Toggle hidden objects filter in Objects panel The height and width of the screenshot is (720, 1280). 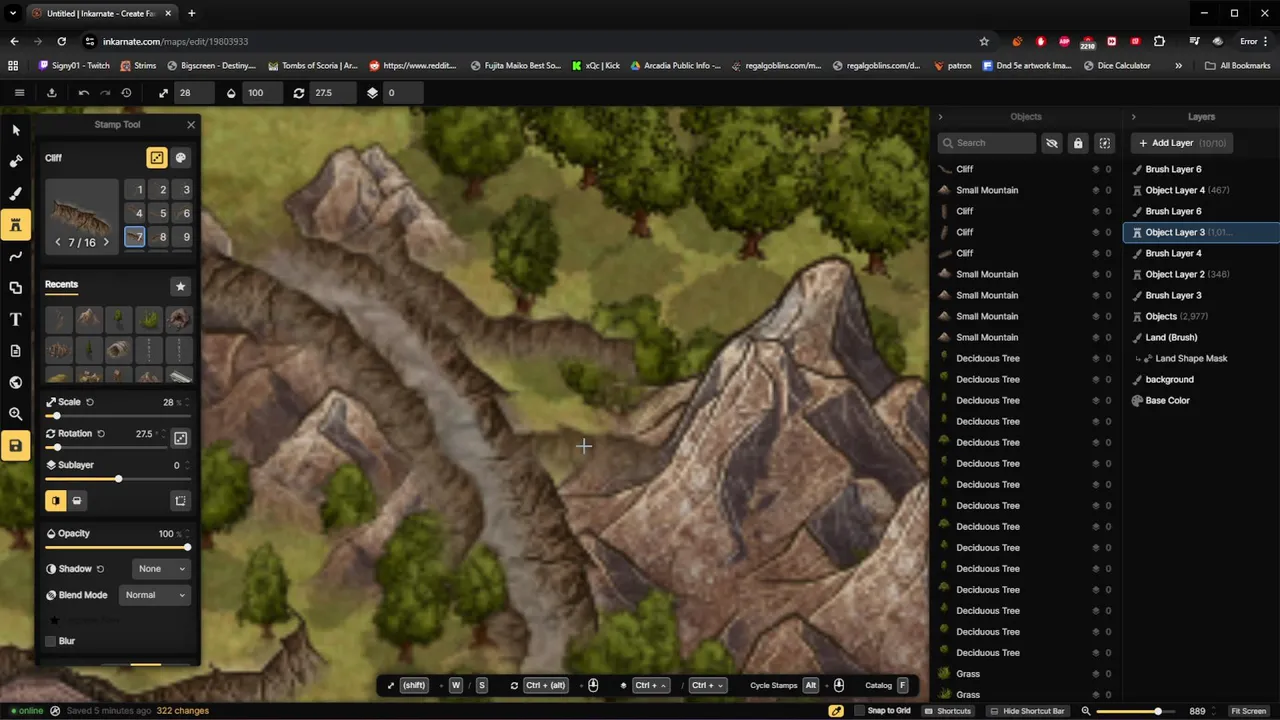[x=1051, y=143]
